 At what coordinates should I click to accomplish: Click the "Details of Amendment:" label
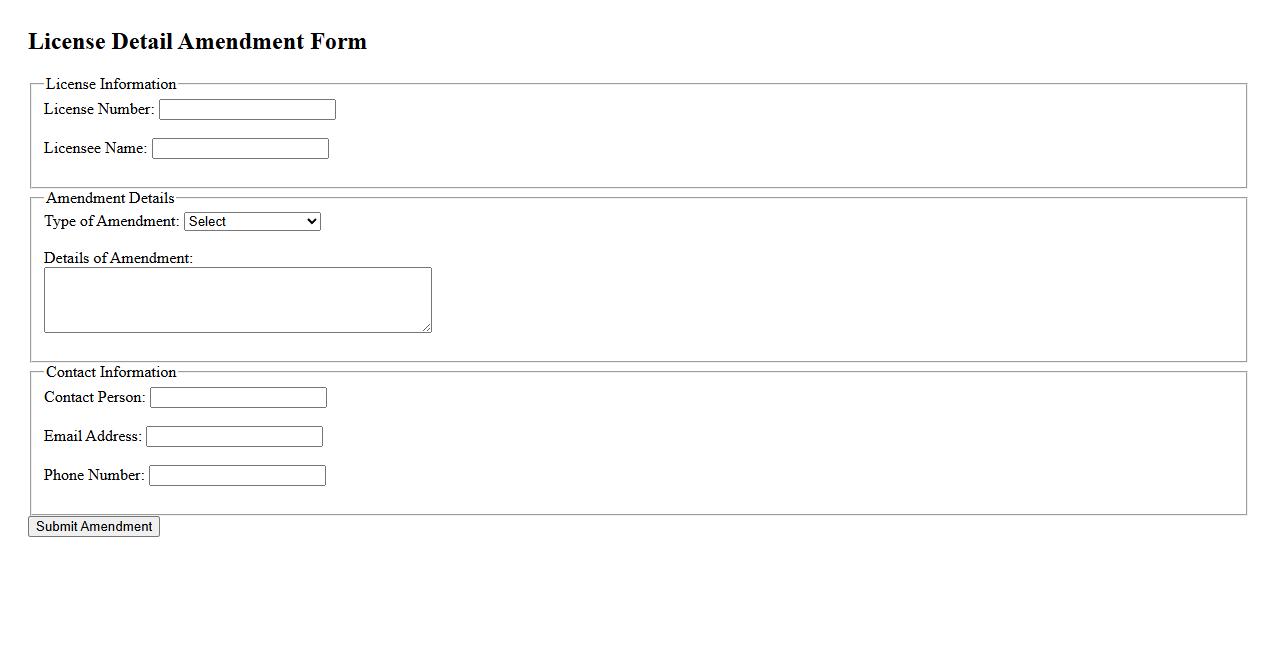(118, 258)
